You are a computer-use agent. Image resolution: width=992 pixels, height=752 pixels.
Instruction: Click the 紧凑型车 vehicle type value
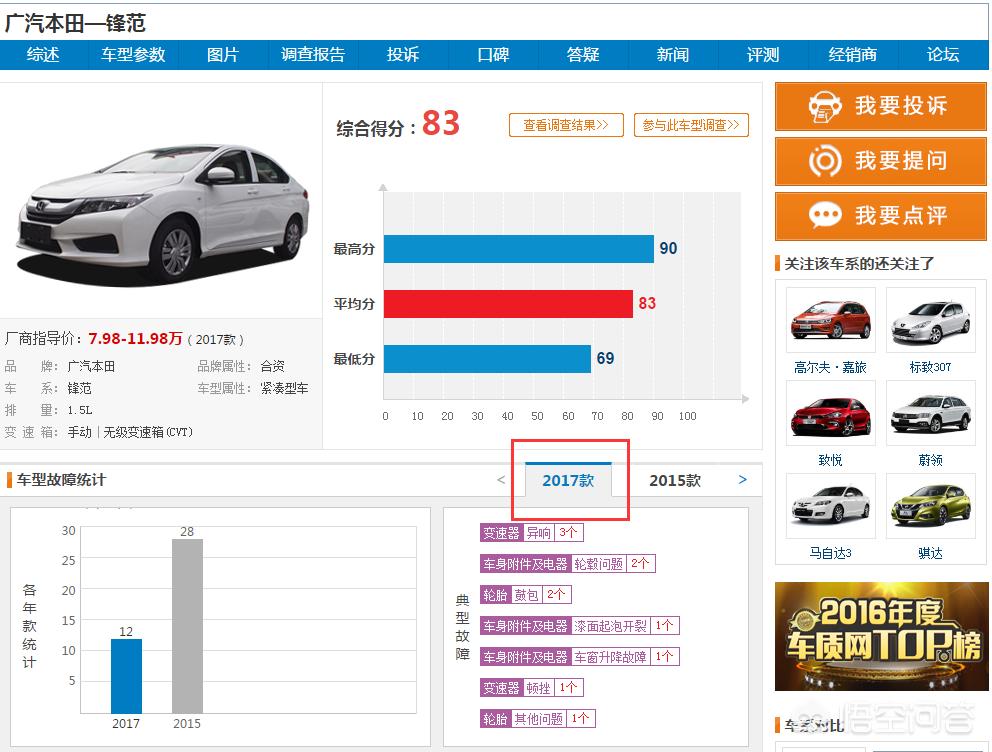tap(284, 388)
